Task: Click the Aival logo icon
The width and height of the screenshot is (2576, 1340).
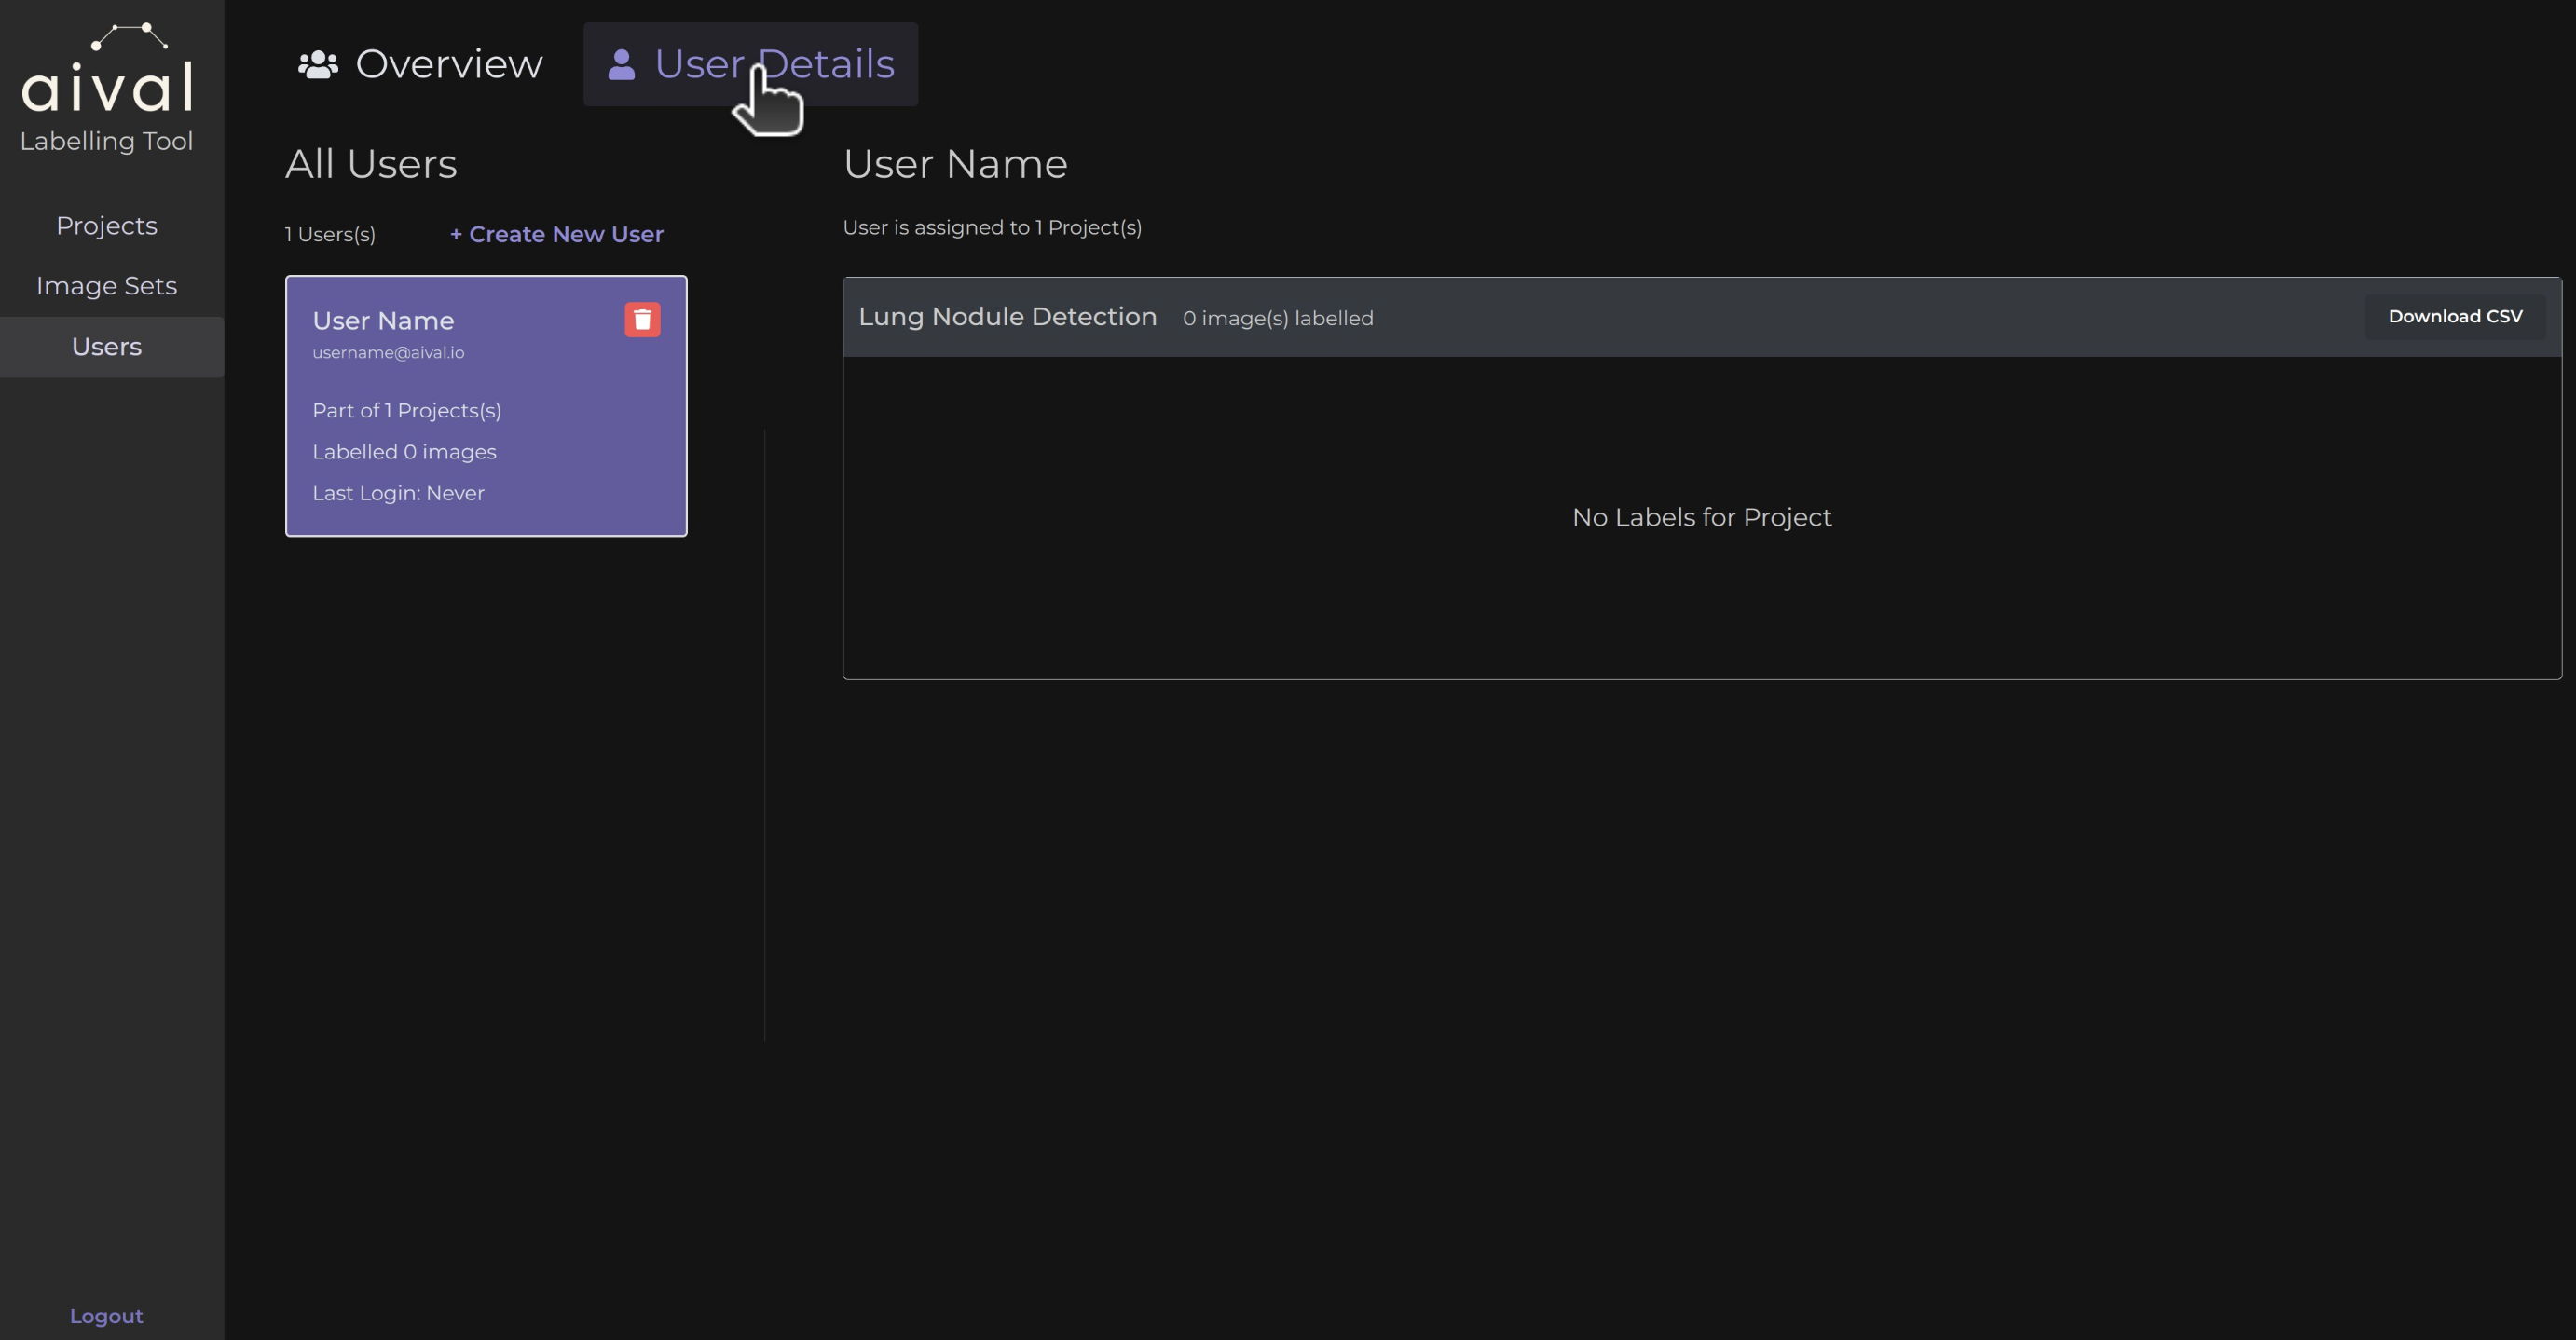Action: pos(107,34)
